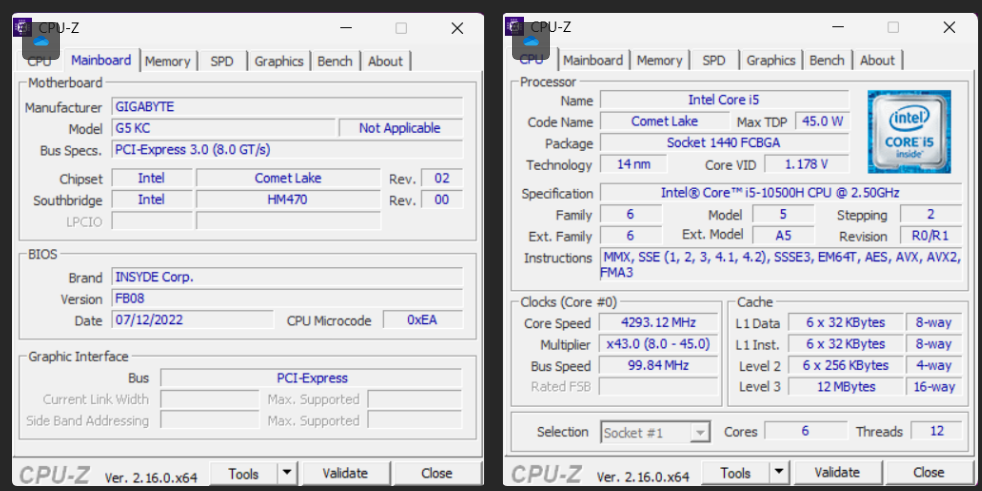Minimize the right CPU-Z window
Image resolution: width=982 pixels, height=491 pixels.
click(x=838, y=28)
